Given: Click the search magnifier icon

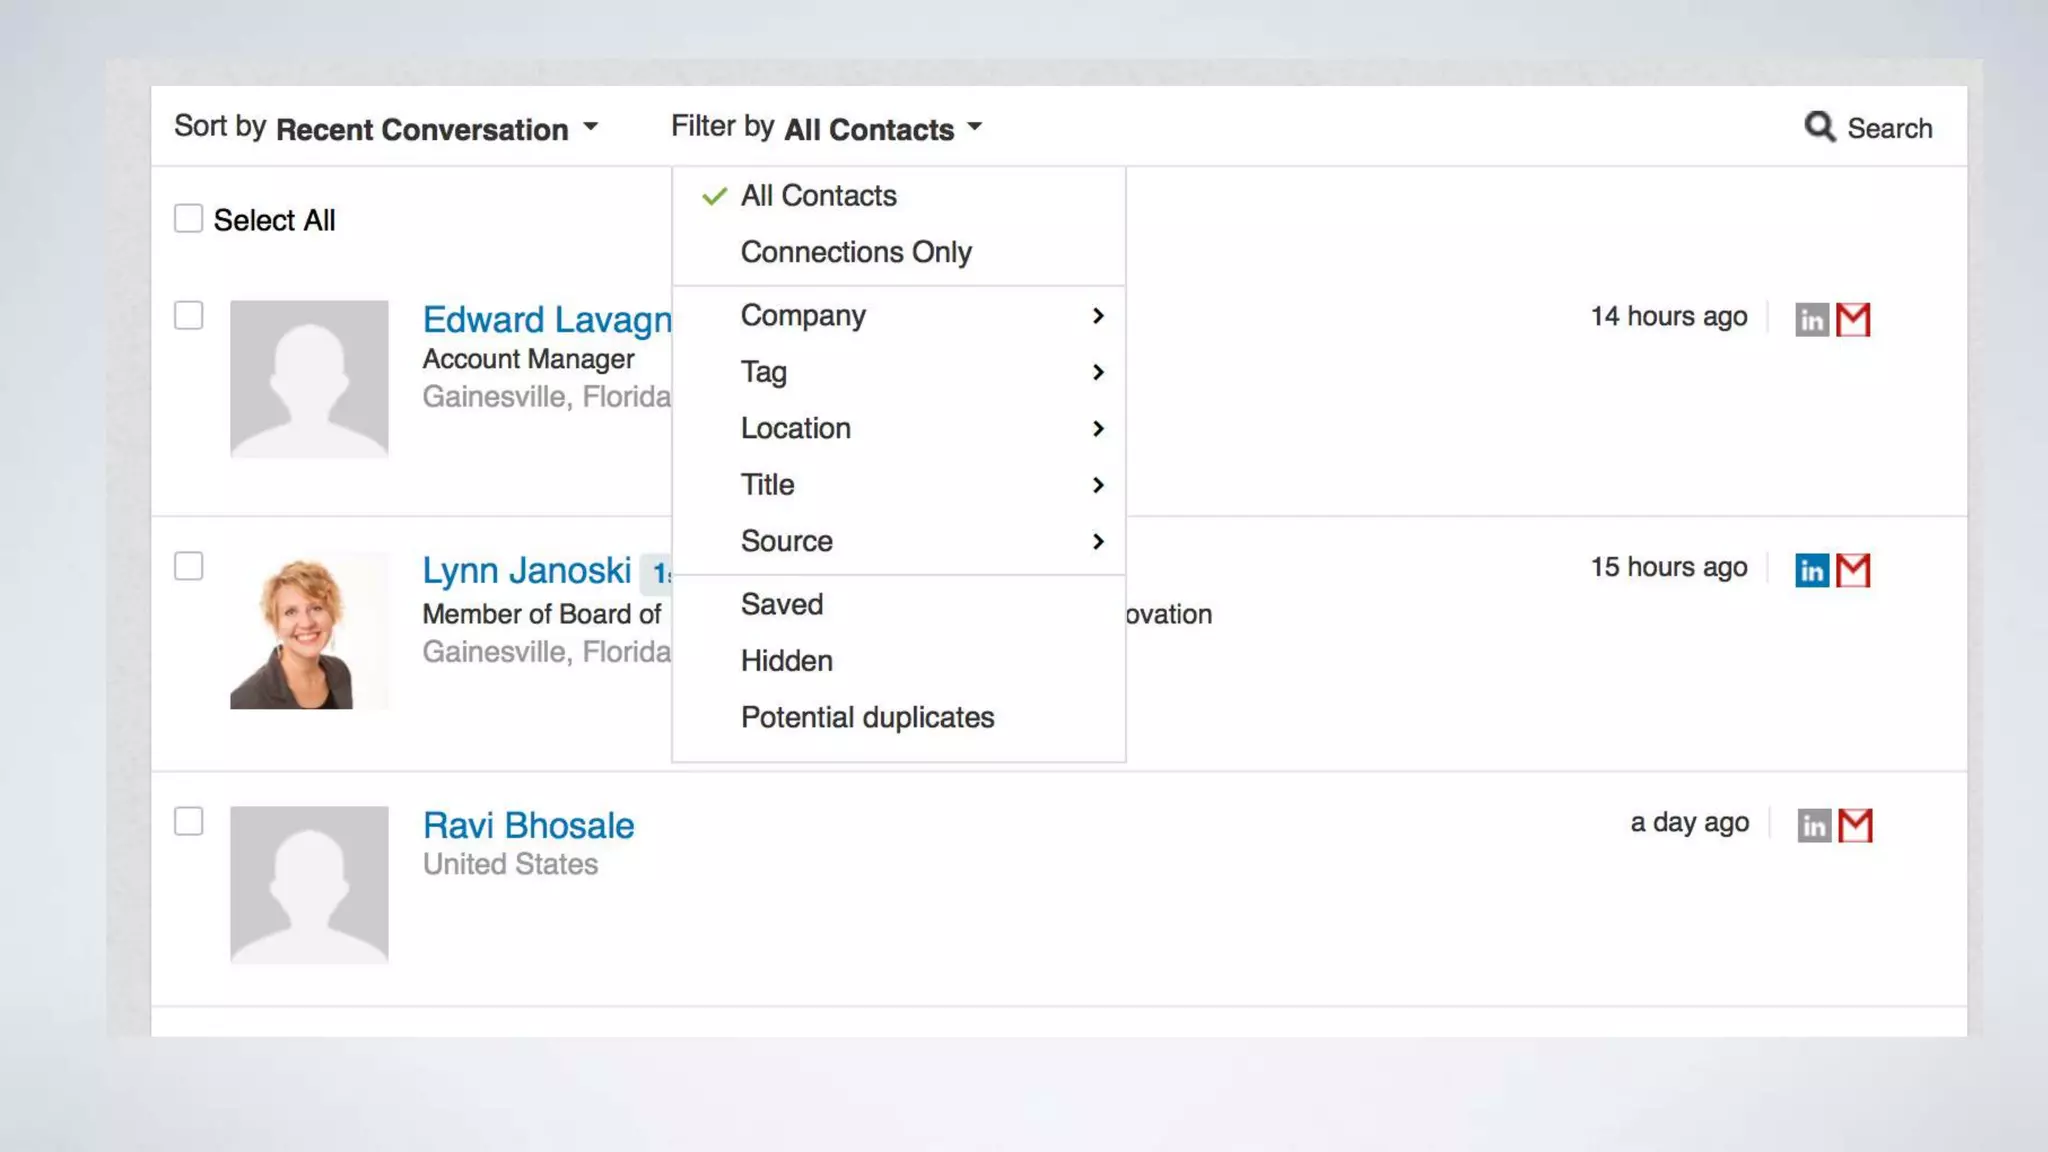Looking at the screenshot, I should (x=1819, y=127).
